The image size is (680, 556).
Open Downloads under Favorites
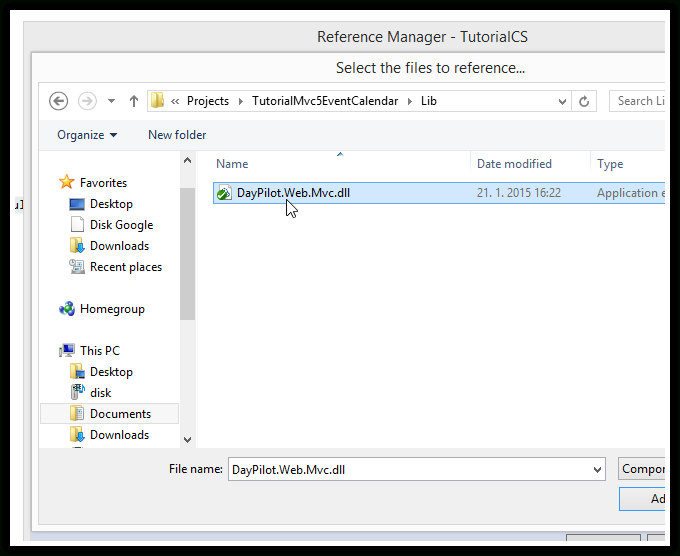[x=119, y=246]
